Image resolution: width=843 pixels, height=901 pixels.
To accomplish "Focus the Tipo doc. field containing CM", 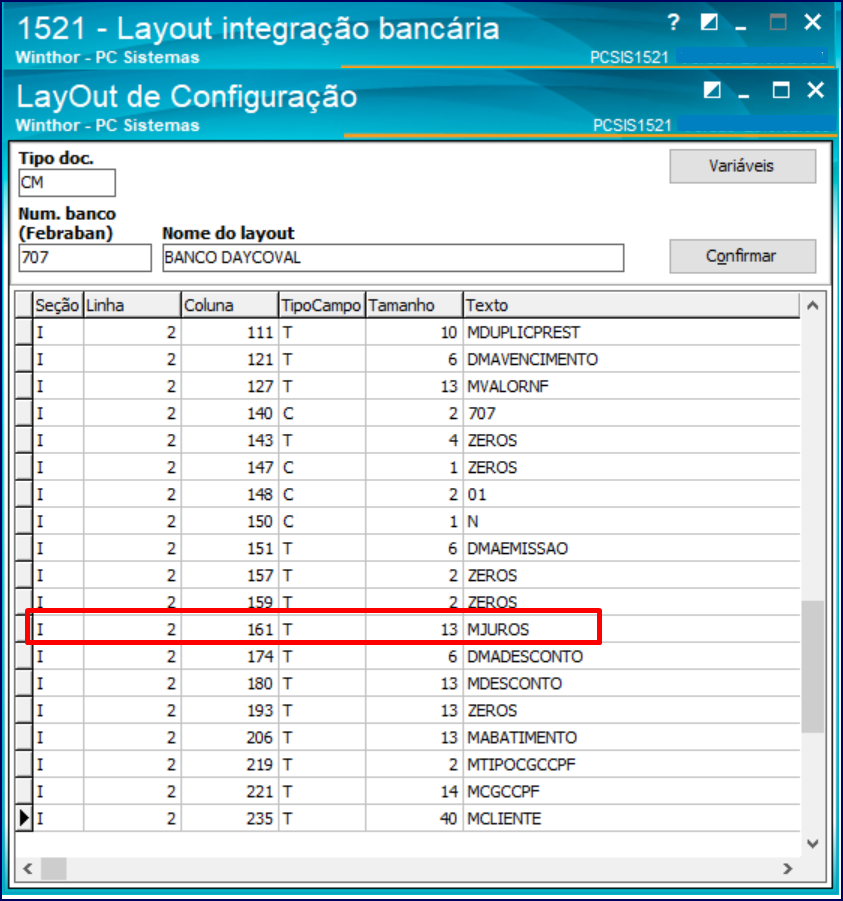I will click(x=67, y=183).
